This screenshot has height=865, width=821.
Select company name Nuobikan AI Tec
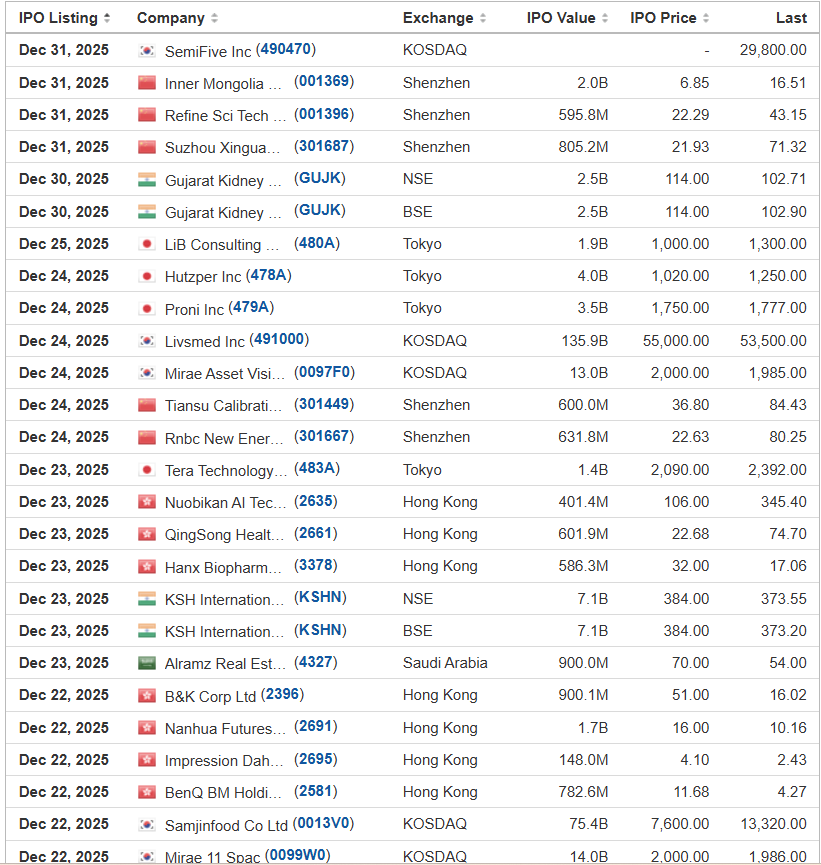click(226, 503)
